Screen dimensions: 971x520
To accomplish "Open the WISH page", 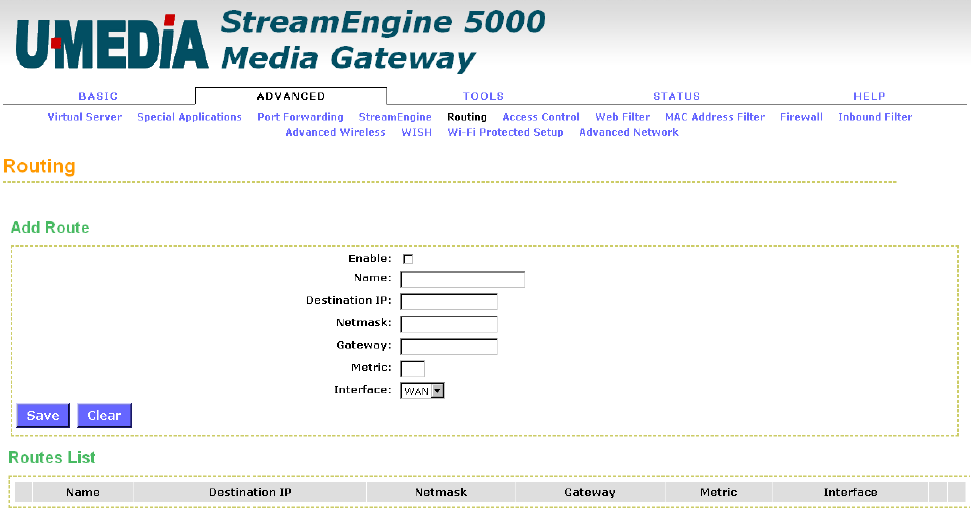I will coord(416,132).
